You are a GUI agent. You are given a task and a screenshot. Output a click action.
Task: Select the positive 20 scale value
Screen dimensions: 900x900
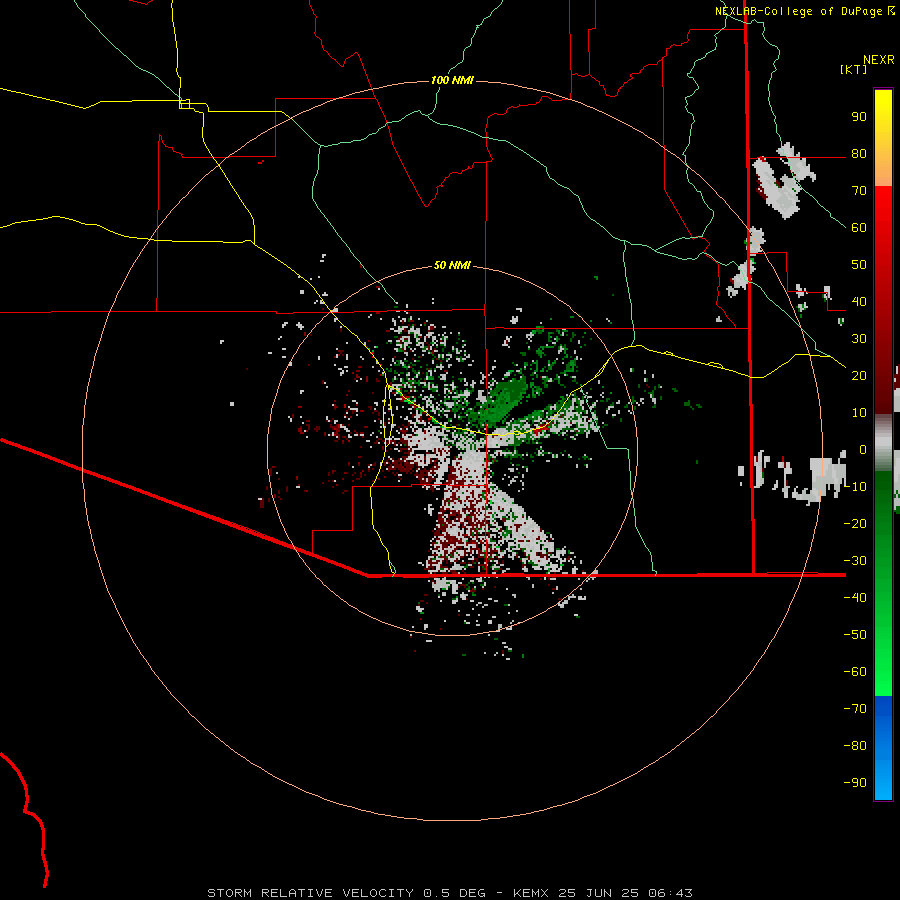coord(859,375)
